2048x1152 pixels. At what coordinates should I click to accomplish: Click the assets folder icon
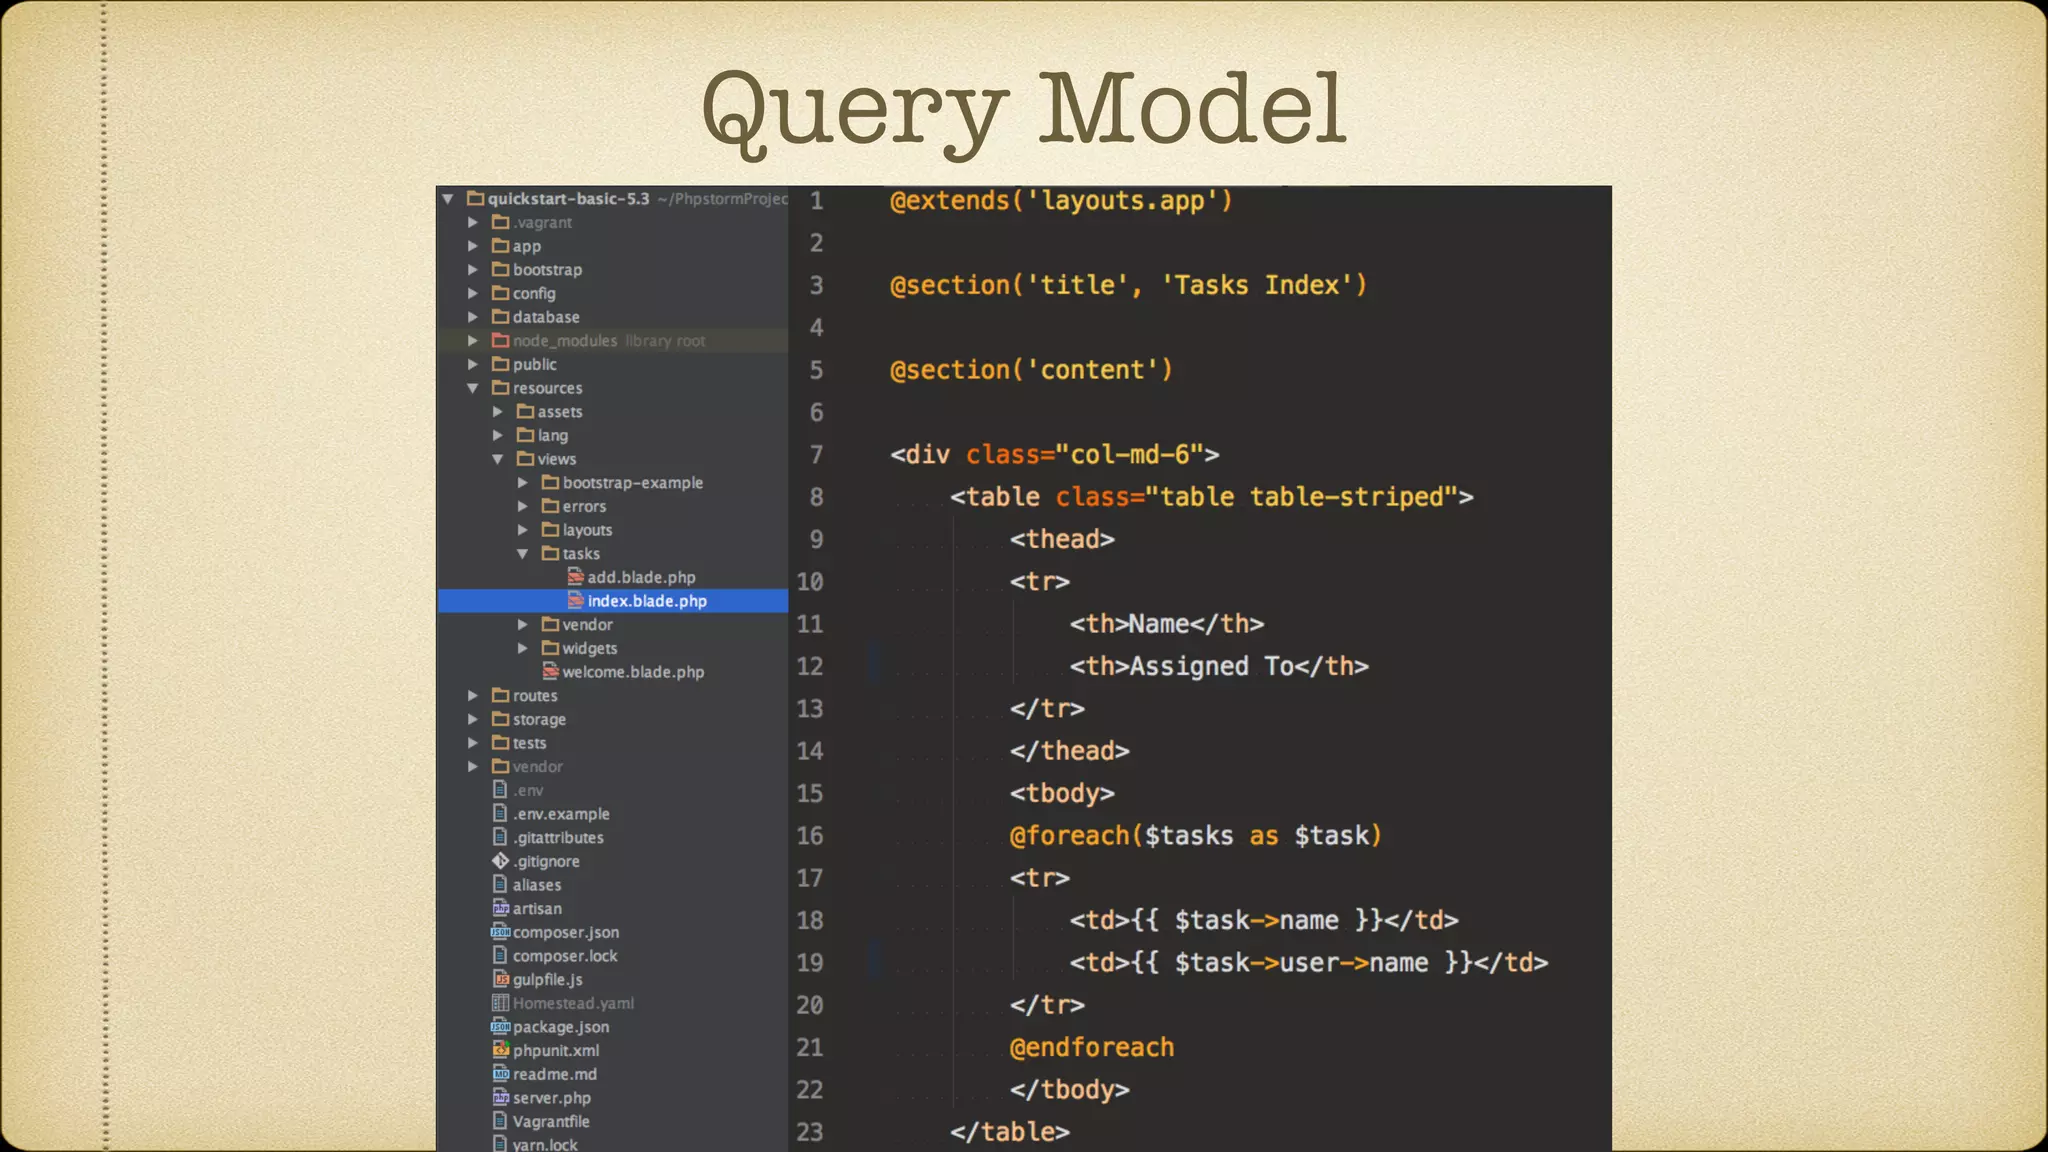(x=526, y=411)
